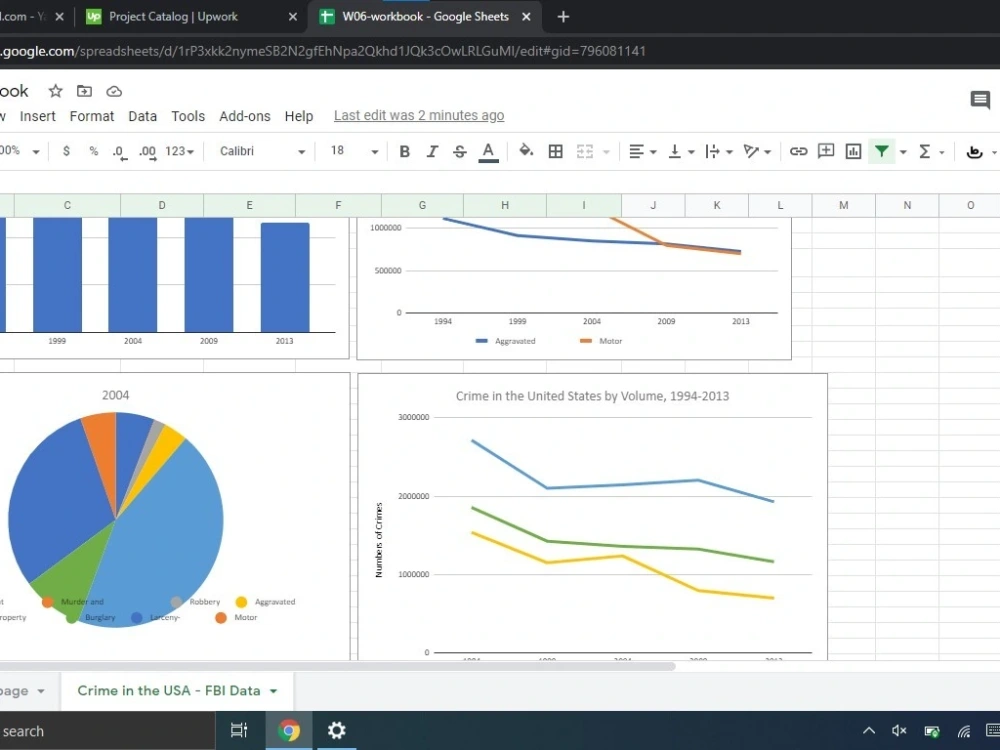Insert a chart
1000x750 pixels.
click(x=853, y=151)
